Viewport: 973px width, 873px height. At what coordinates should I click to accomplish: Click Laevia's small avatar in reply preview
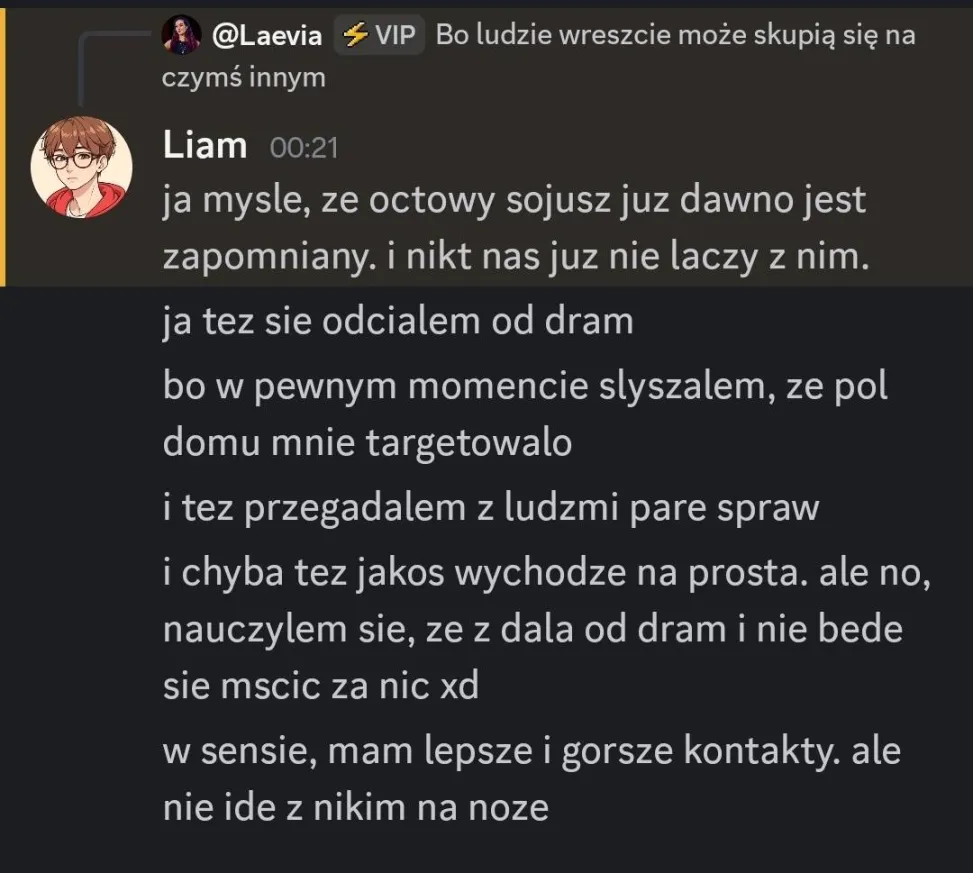point(181,35)
